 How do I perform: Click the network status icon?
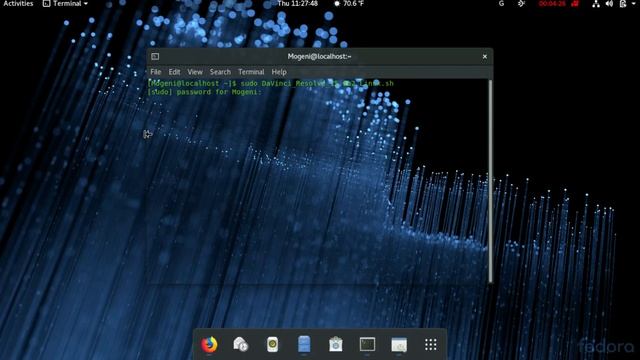point(596,4)
